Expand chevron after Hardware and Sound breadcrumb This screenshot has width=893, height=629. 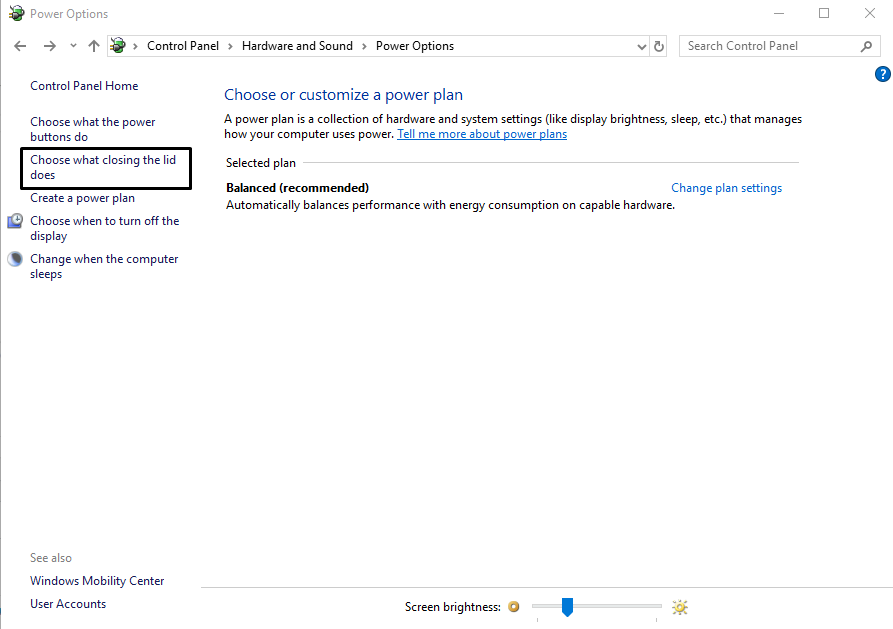point(364,47)
